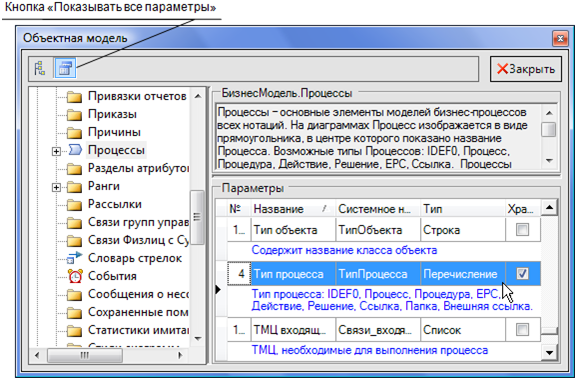
Task: Select Причины tree item label
Action: click(x=114, y=132)
